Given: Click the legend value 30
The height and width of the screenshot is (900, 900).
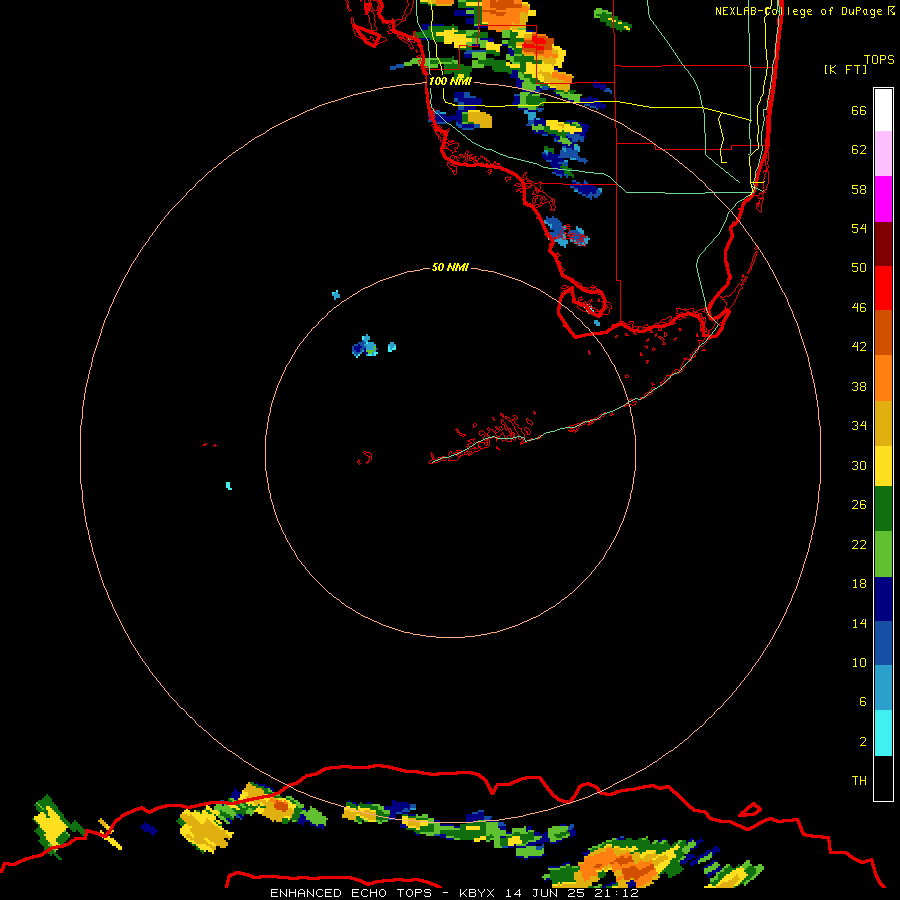Looking at the screenshot, I should point(859,465).
